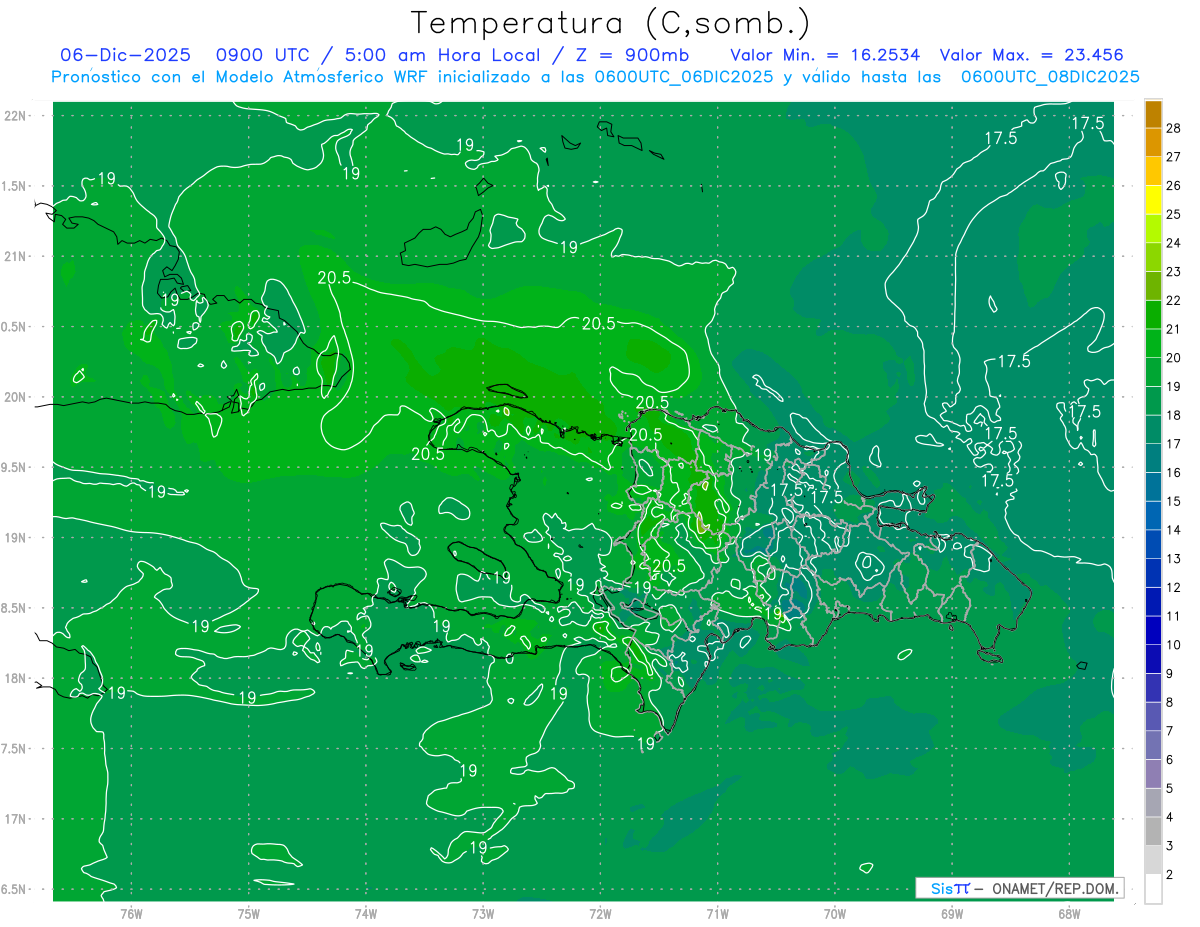The width and height of the screenshot is (1200, 927).
Task: Click the "73W" longitude axis label
Action: click(483, 914)
